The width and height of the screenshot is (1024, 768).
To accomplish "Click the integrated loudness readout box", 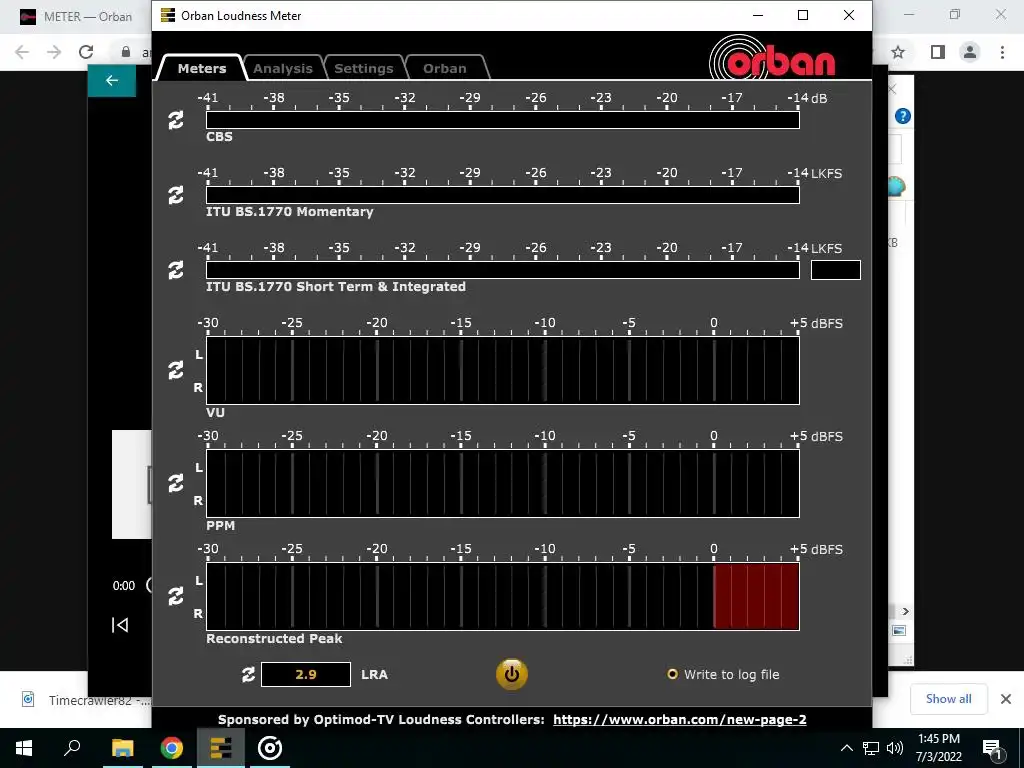I will [835, 270].
